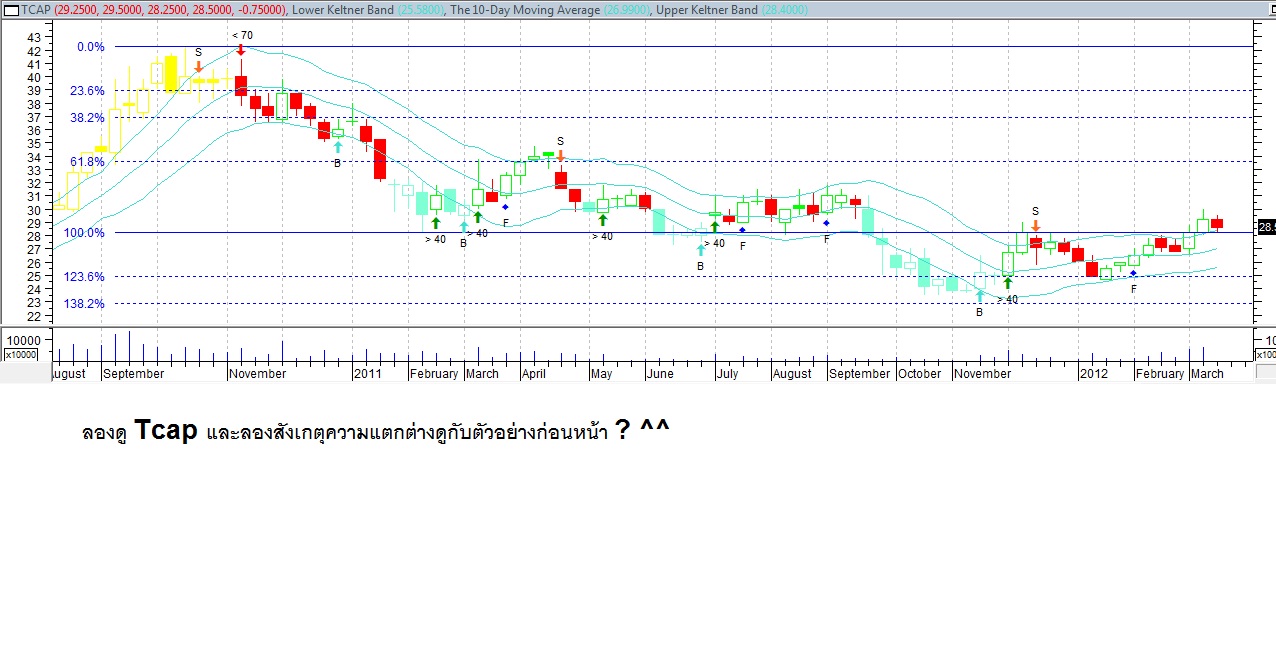Click the red down arrow under < 70
Image resolution: width=1276 pixels, height=671 pixels.
click(x=241, y=48)
